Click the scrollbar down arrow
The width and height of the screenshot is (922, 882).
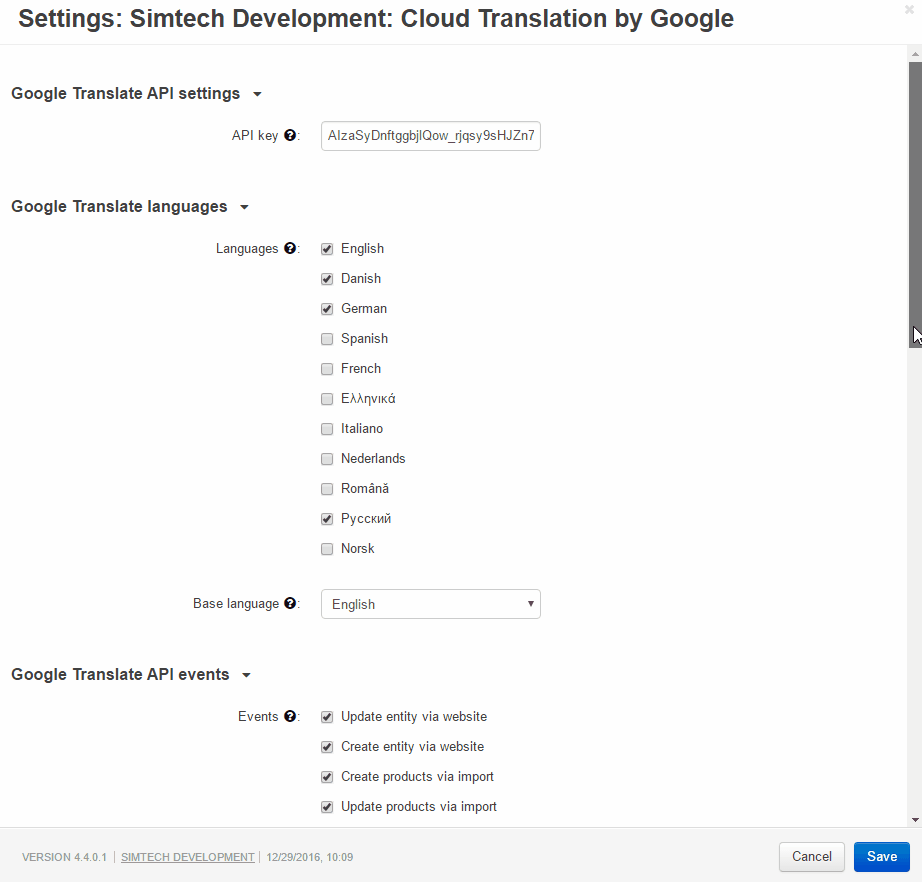915,820
